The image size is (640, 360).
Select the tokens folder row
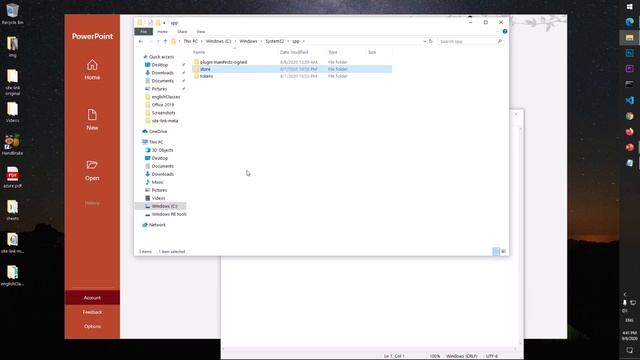click(292, 76)
